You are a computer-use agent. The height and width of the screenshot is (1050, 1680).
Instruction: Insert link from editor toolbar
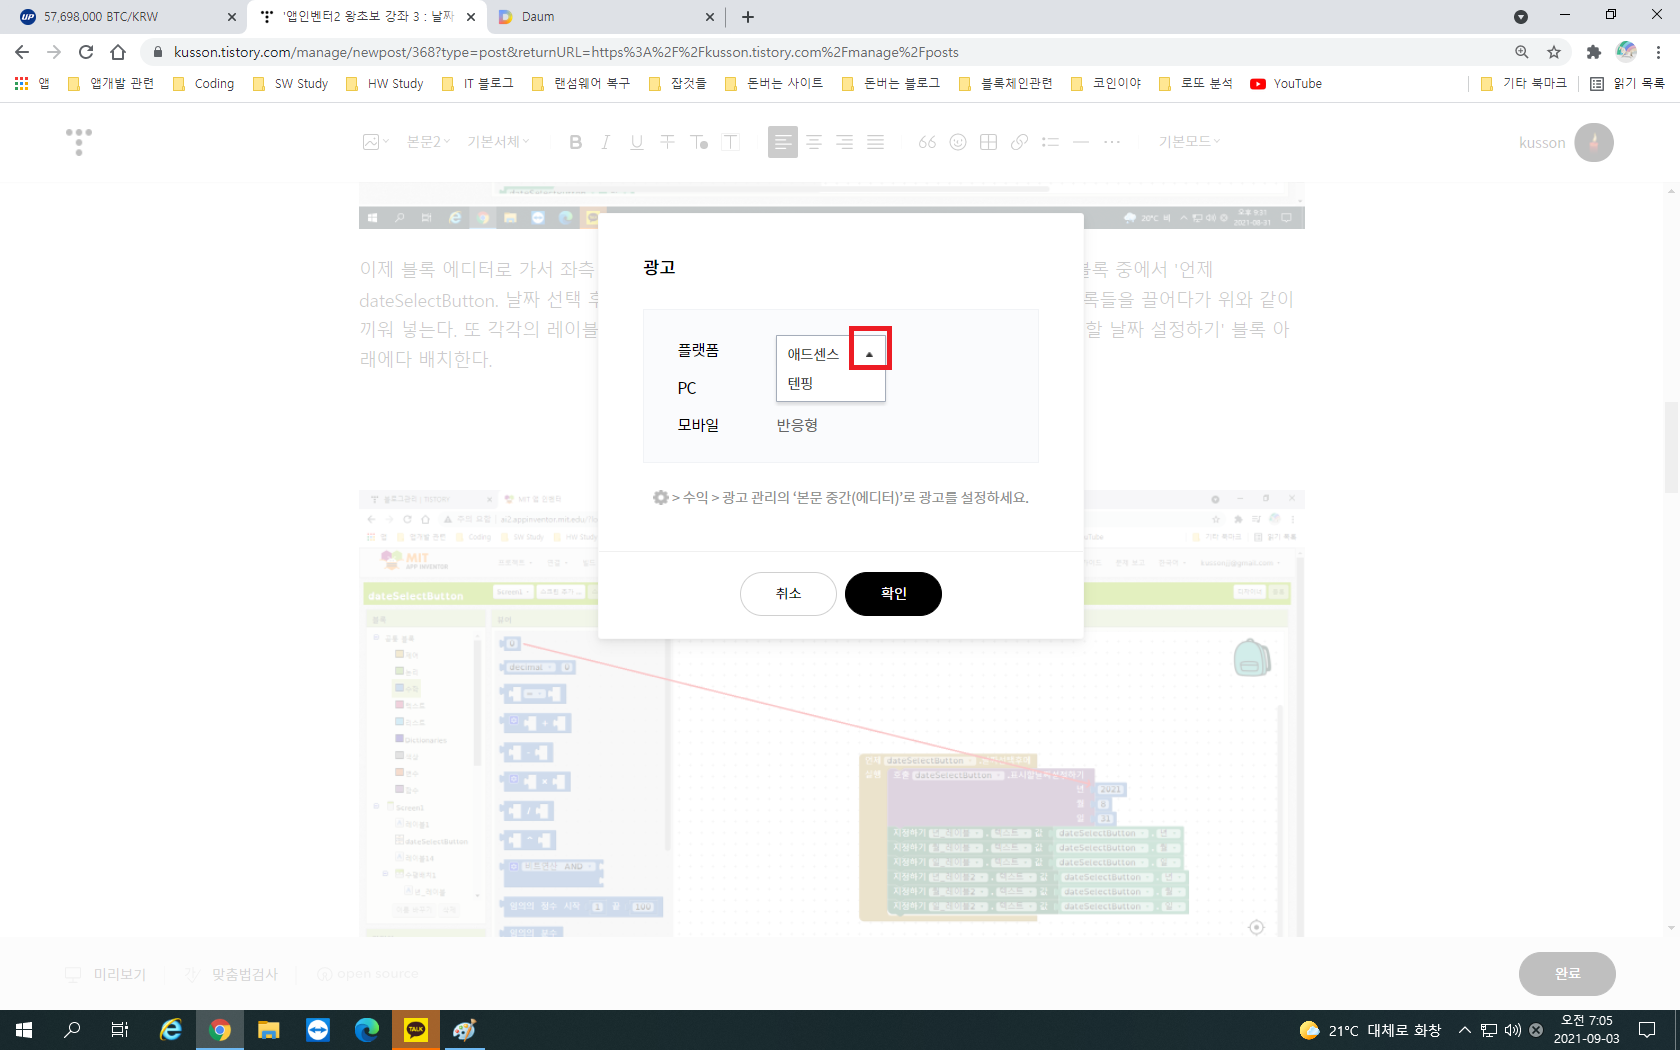pyautogui.click(x=1019, y=142)
